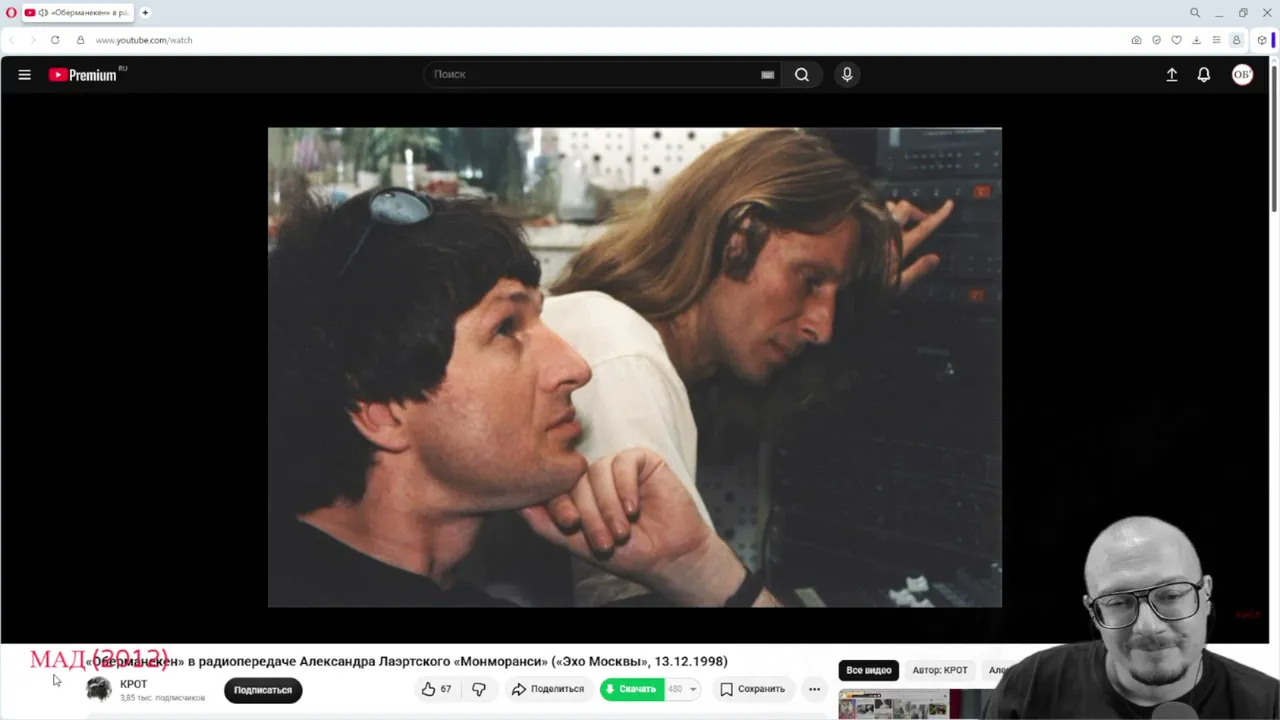Open the extensions cube icon
This screenshot has width=1280, height=720.
(1262, 40)
